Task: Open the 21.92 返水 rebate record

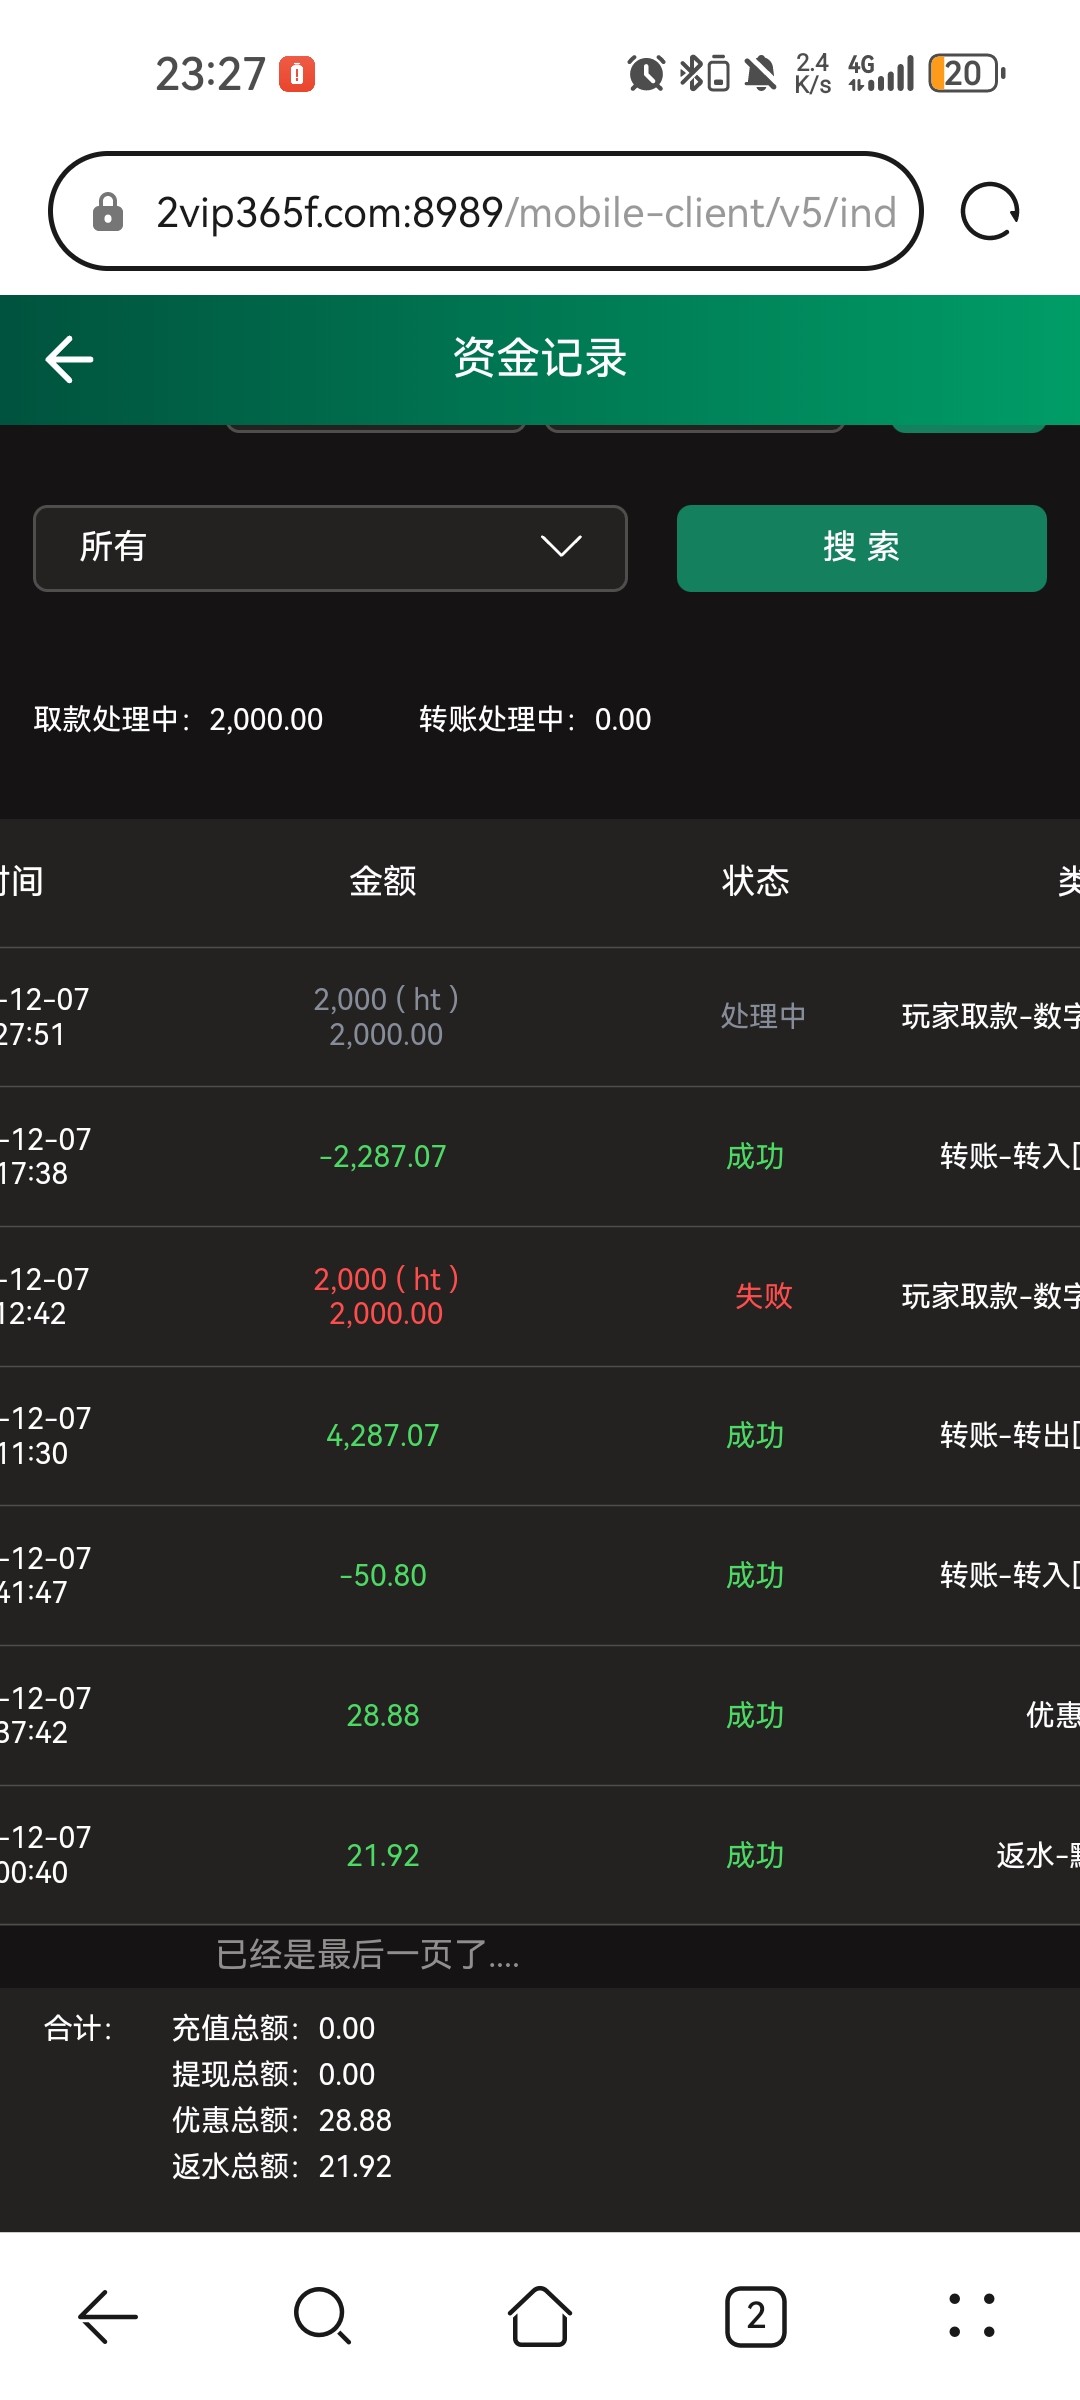Action: click(x=540, y=1856)
